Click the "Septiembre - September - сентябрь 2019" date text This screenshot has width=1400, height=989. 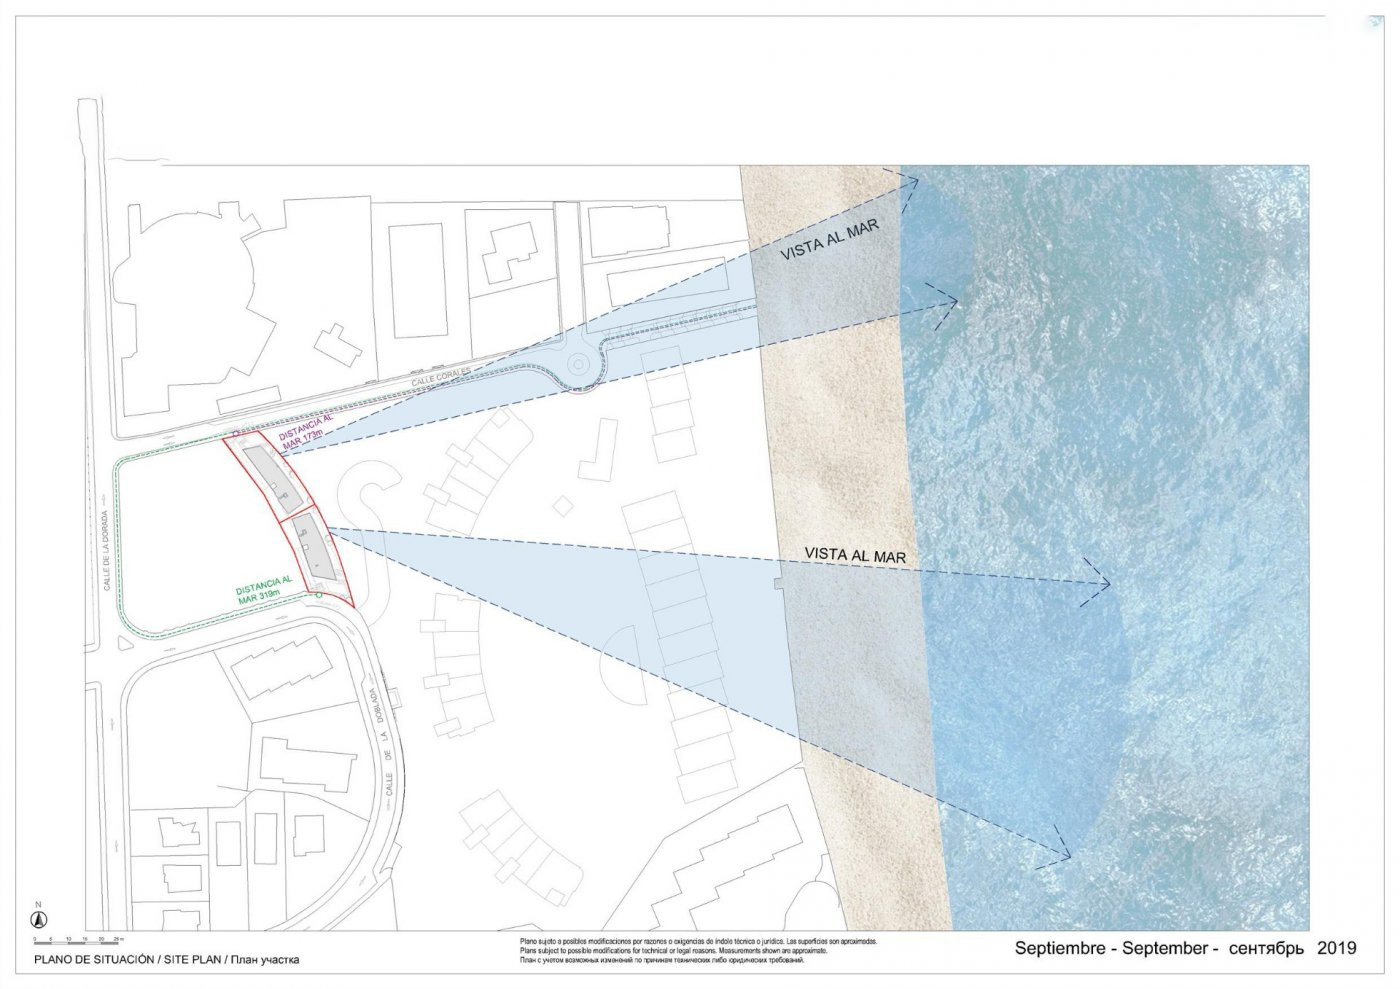click(x=1185, y=948)
